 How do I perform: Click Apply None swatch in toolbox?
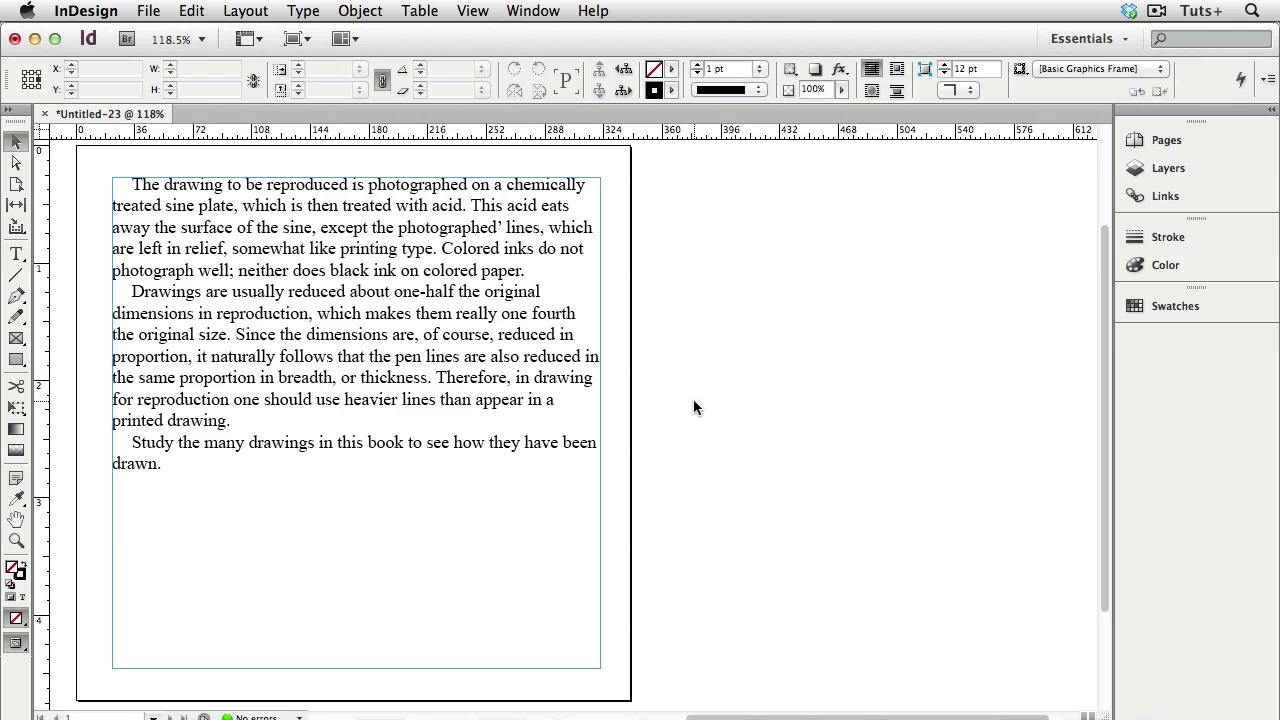click(16, 619)
